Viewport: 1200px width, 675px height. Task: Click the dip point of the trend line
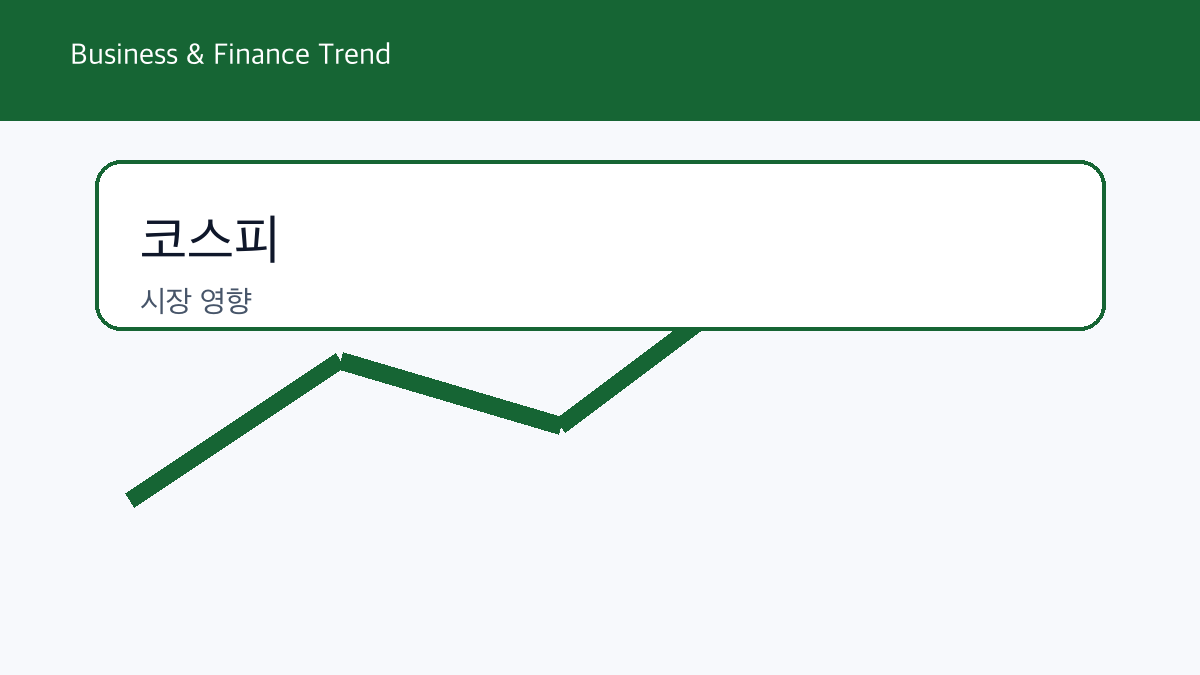click(x=562, y=425)
